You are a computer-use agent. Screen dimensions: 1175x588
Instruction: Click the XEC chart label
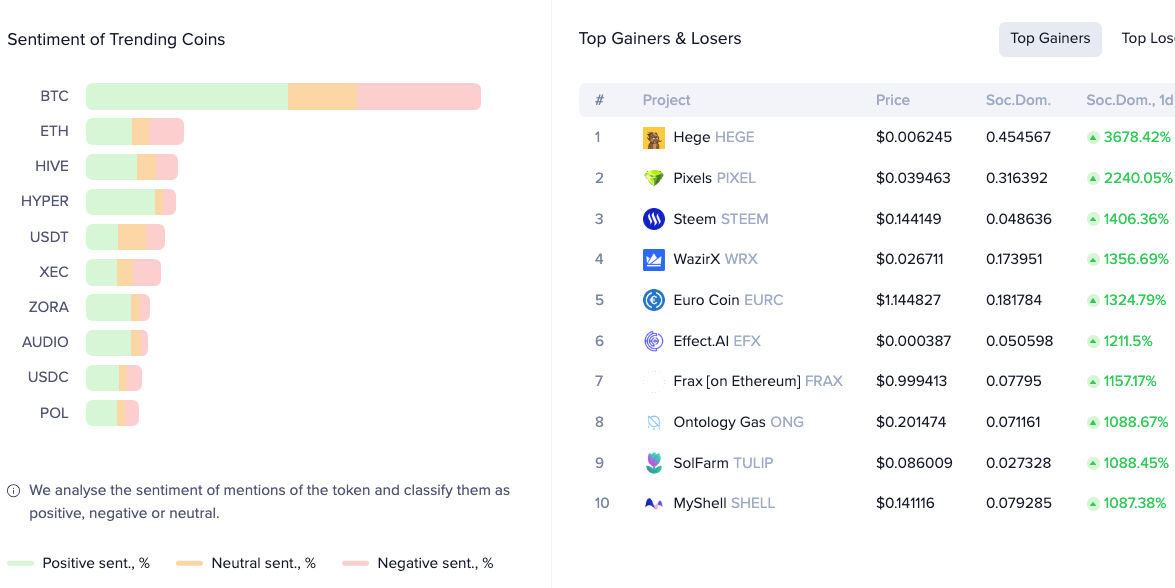point(54,273)
